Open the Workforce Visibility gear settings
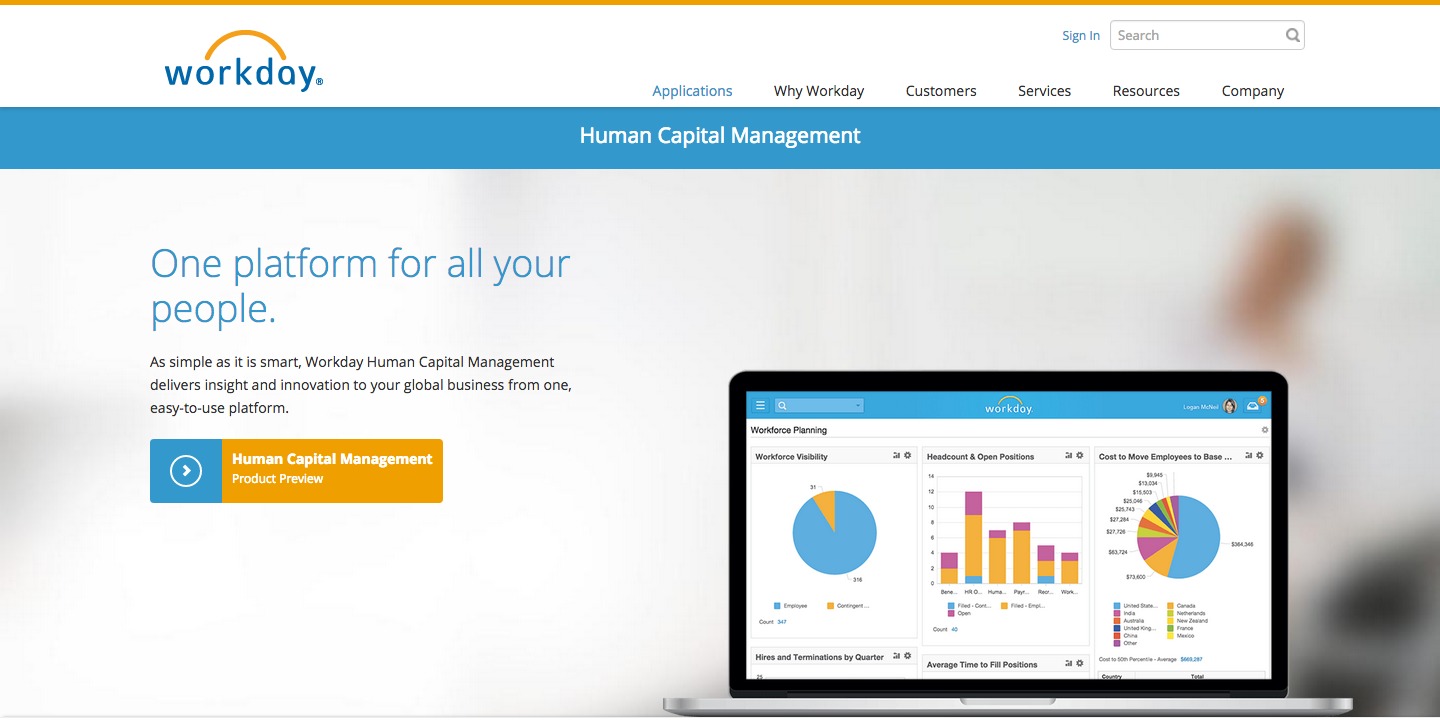 point(908,456)
